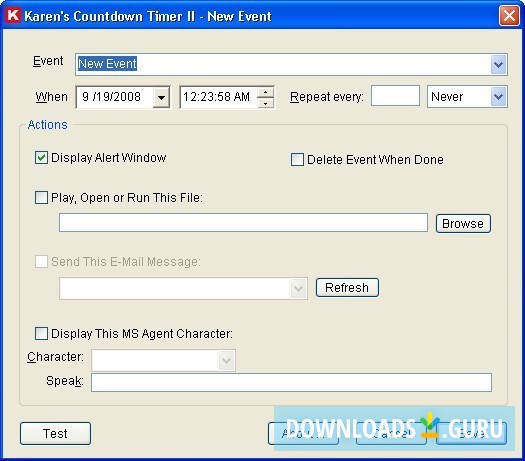The height and width of the screenshot is (461, 525).
Task: Click the Browse button
Action: click(463, 223)
